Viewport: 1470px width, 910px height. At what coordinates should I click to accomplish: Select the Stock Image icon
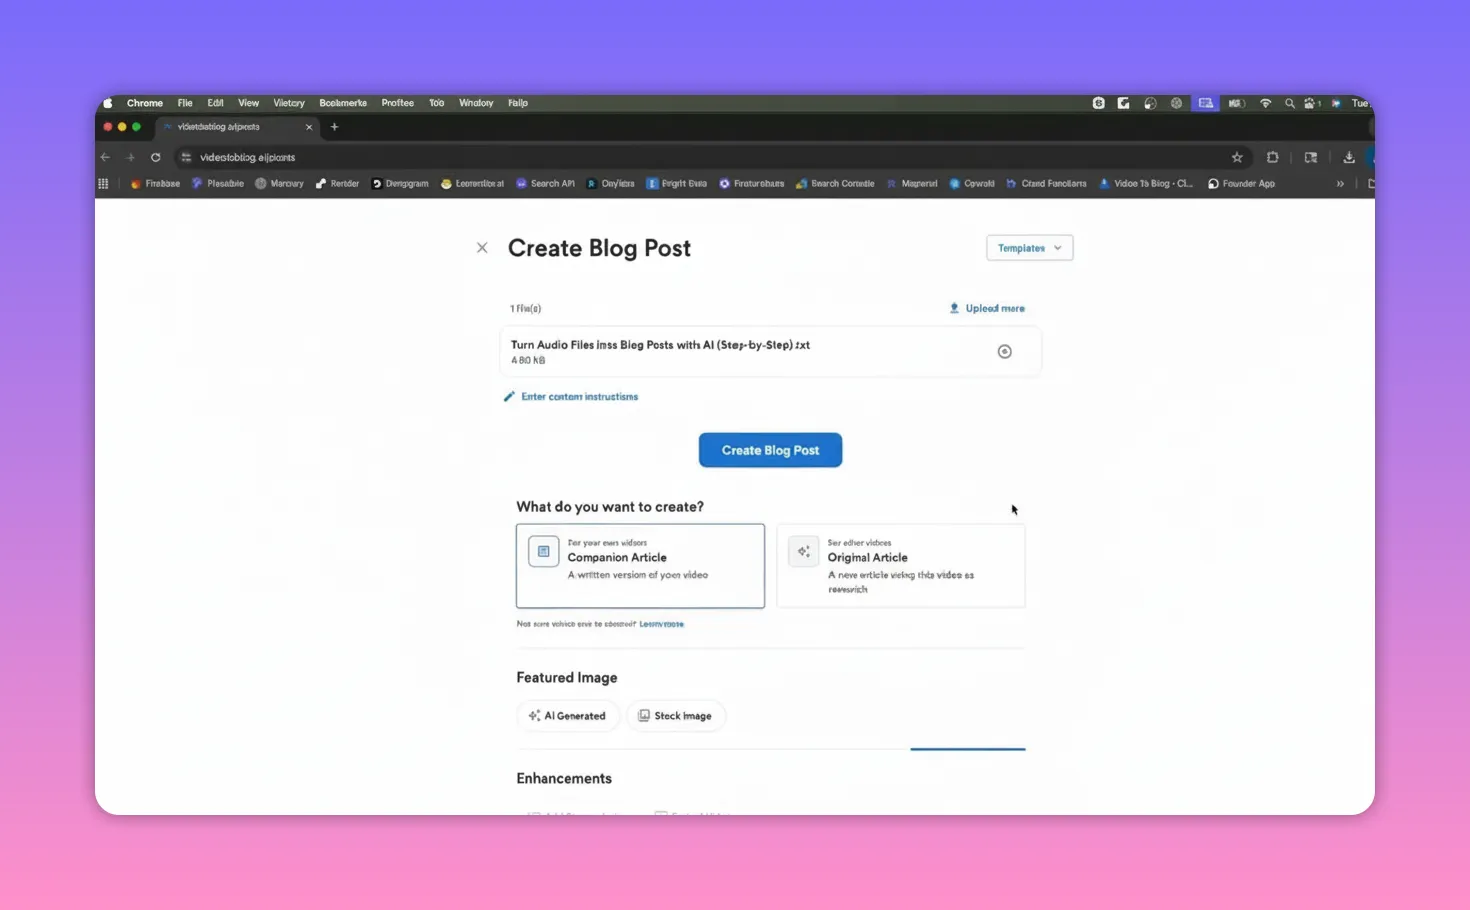pyautogui.click(x=644, y=715)
